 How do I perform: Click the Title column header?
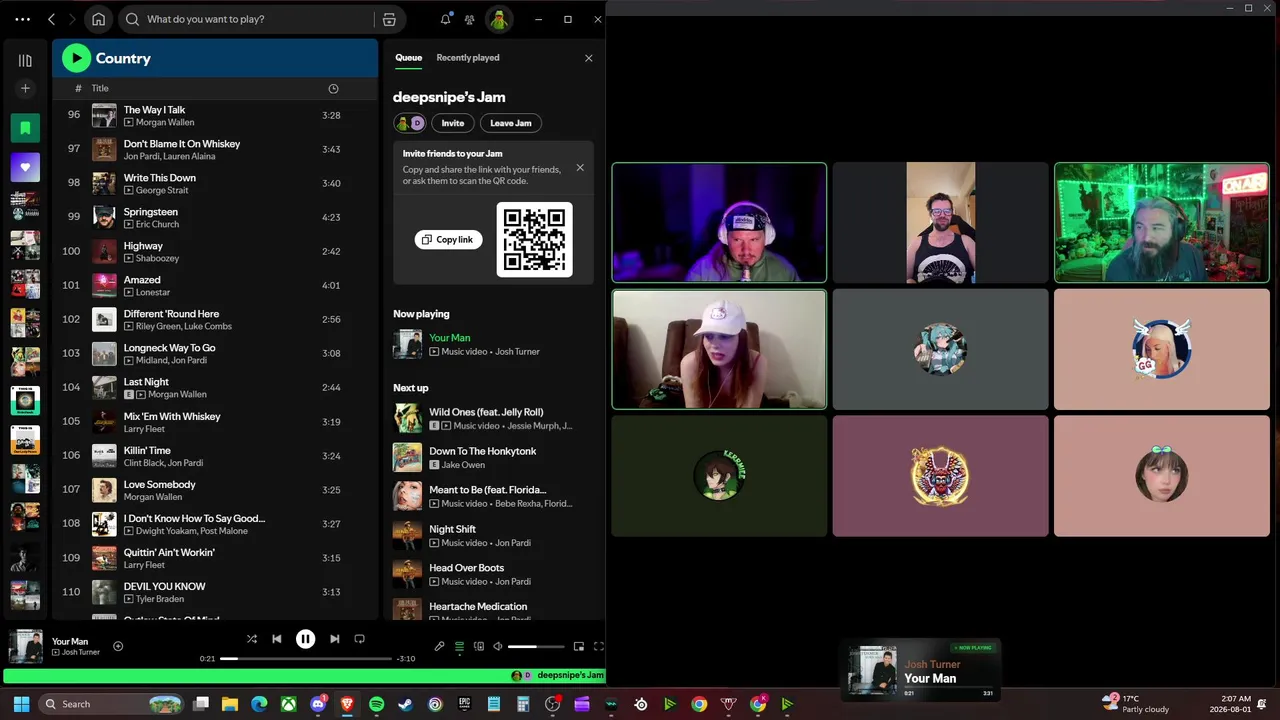pos(100,88)
